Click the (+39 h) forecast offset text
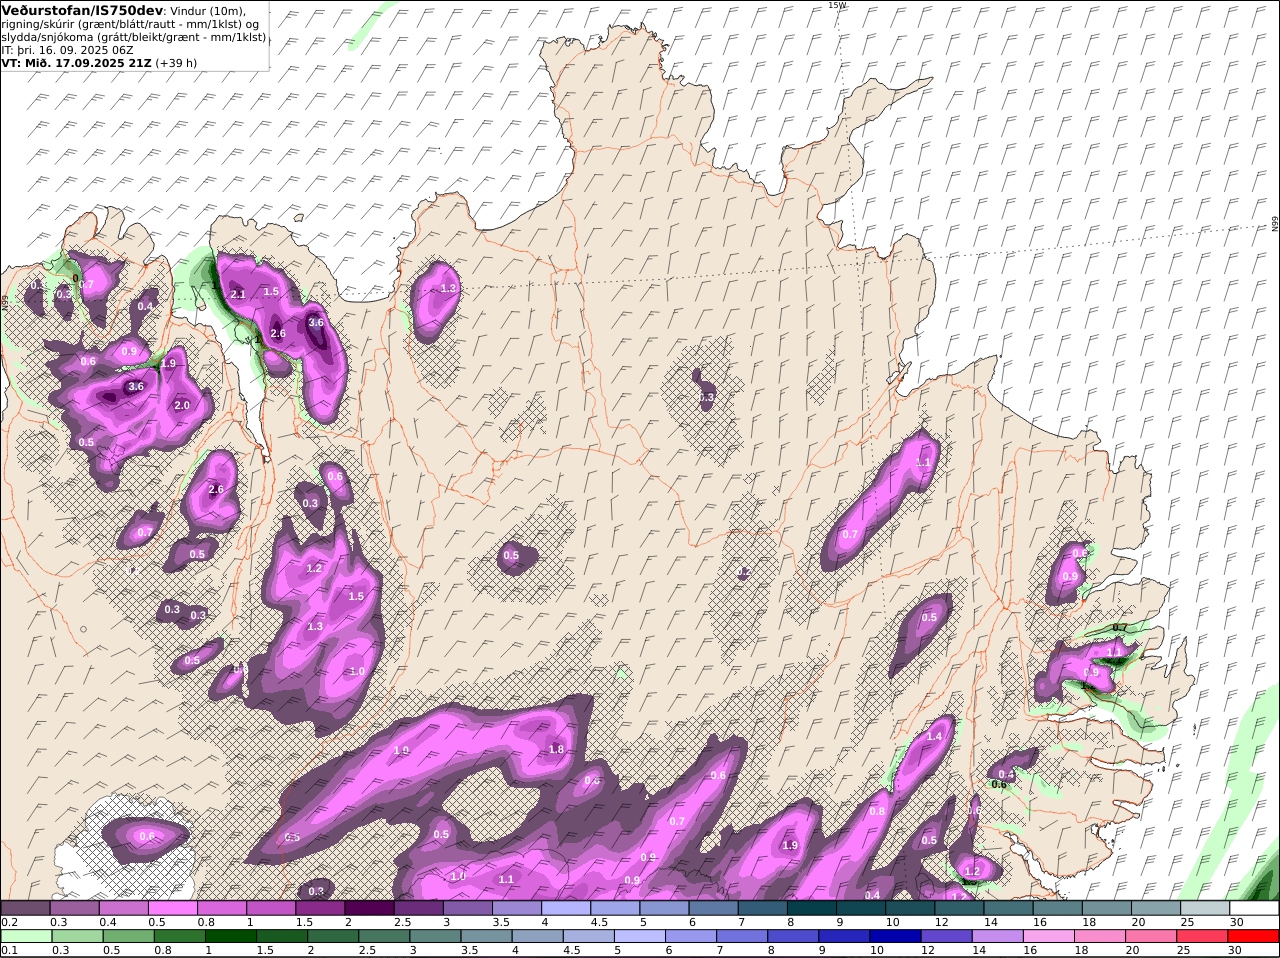This screenshot has height=958, width=1280. tap(176, 62)
